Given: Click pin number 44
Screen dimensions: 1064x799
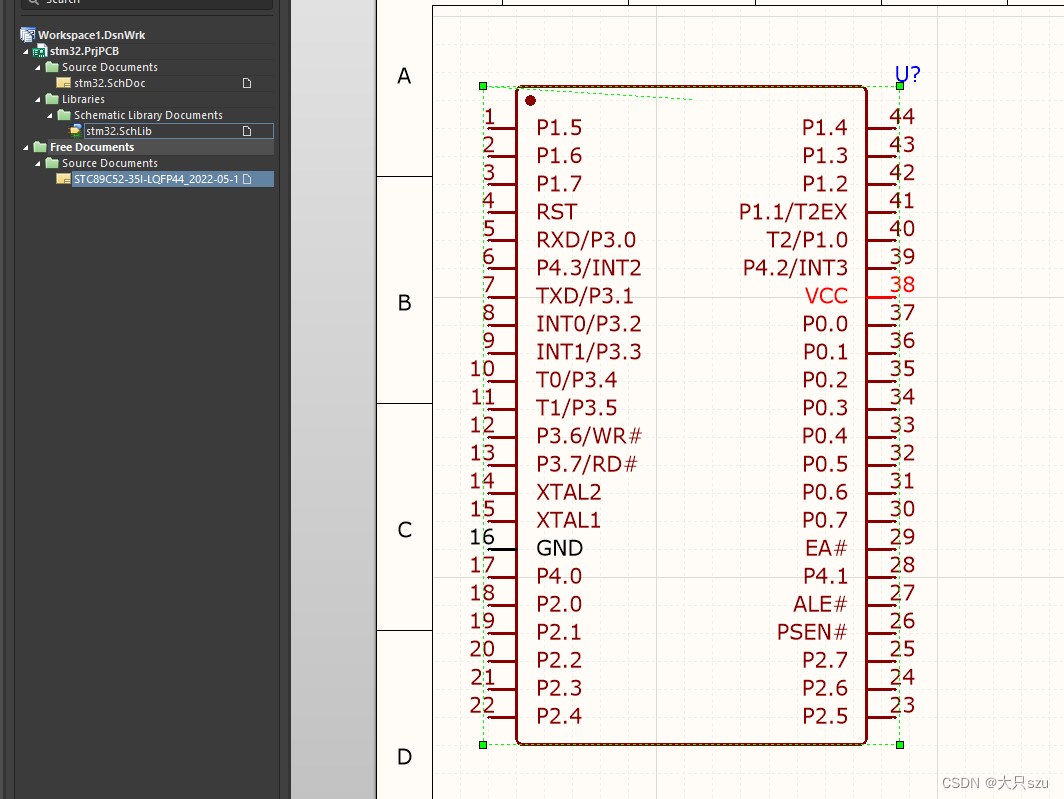Looking at the screenshot, I should [902, 116].
